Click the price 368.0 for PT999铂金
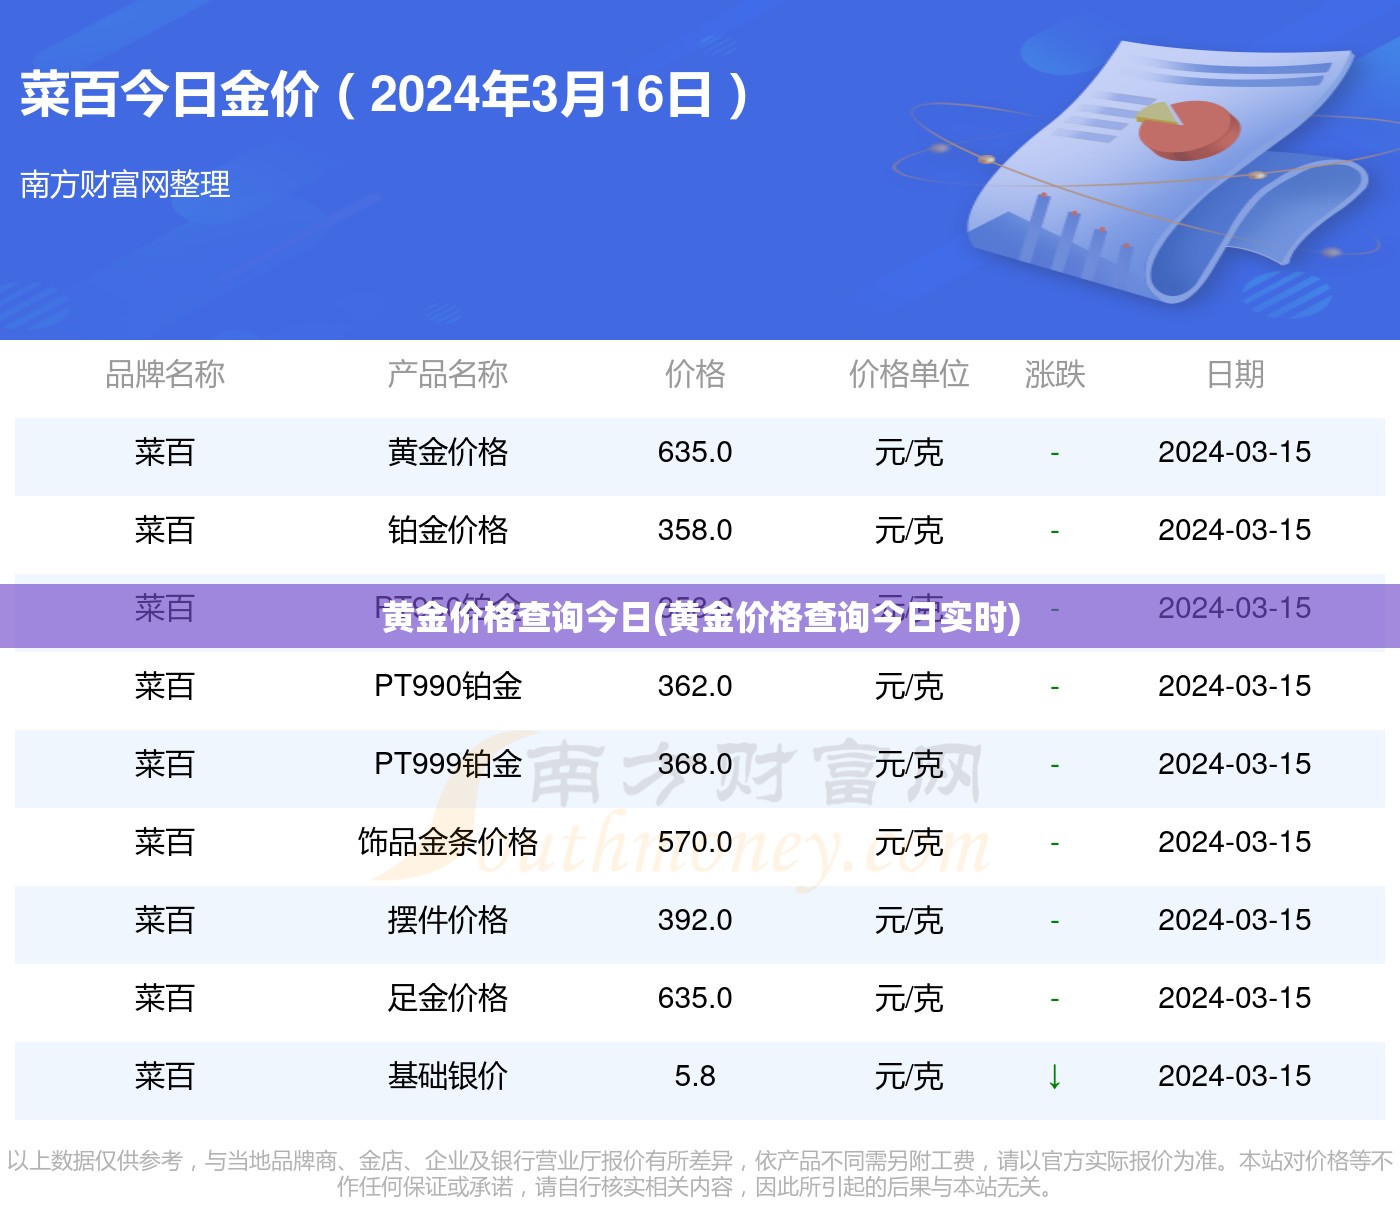 695,764
